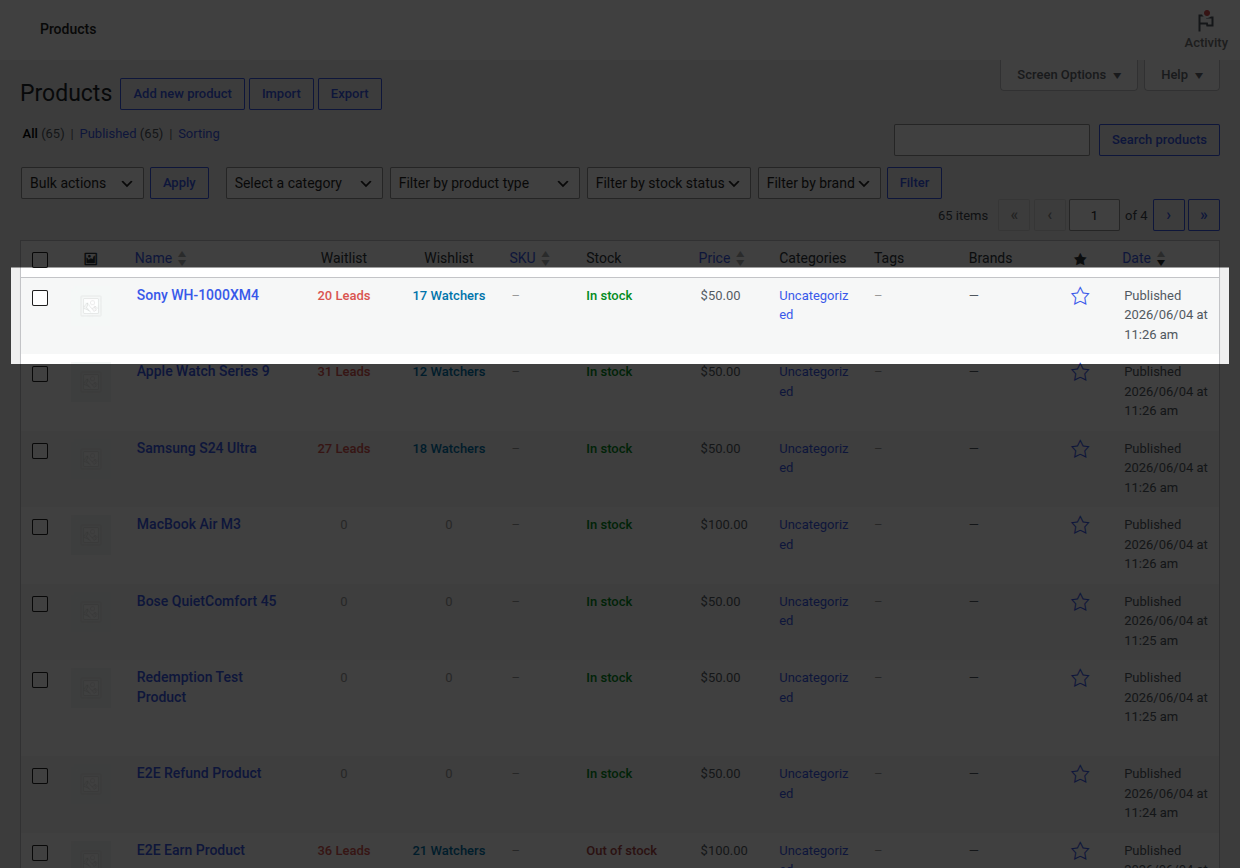Click the Export button
Screen dimensions: 1240x868
tap(350, 94)
